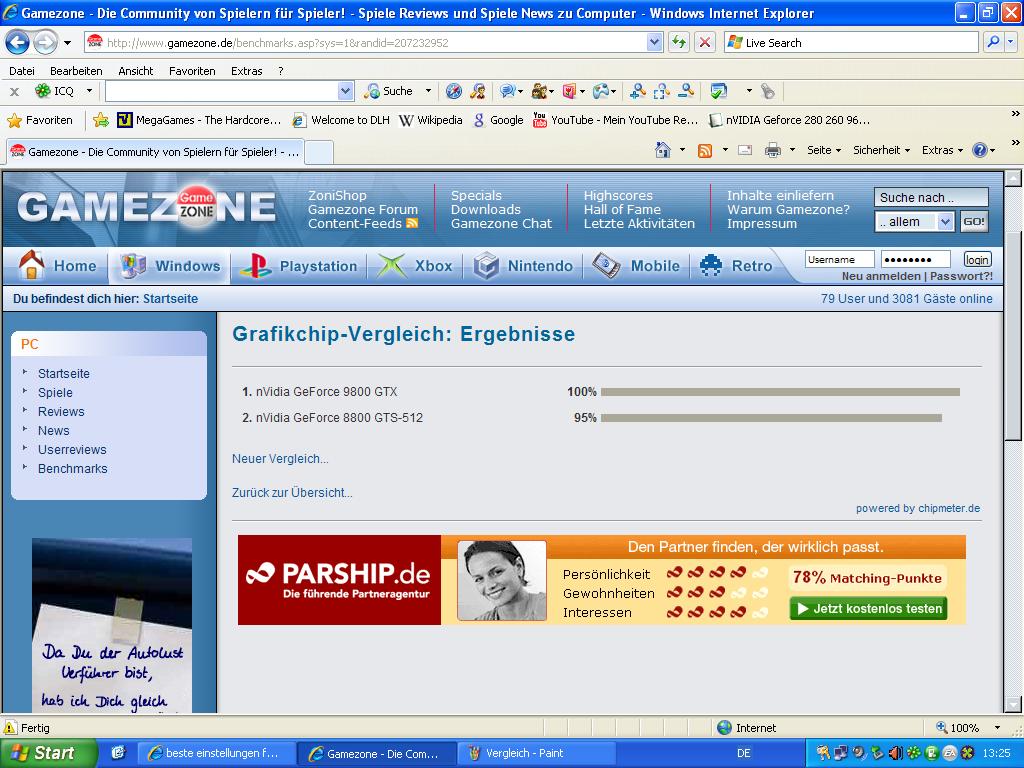Open the Seite dropdown menu
Image resolution: width=1024 pixels, height=768 pixels.
pos(824,150)
